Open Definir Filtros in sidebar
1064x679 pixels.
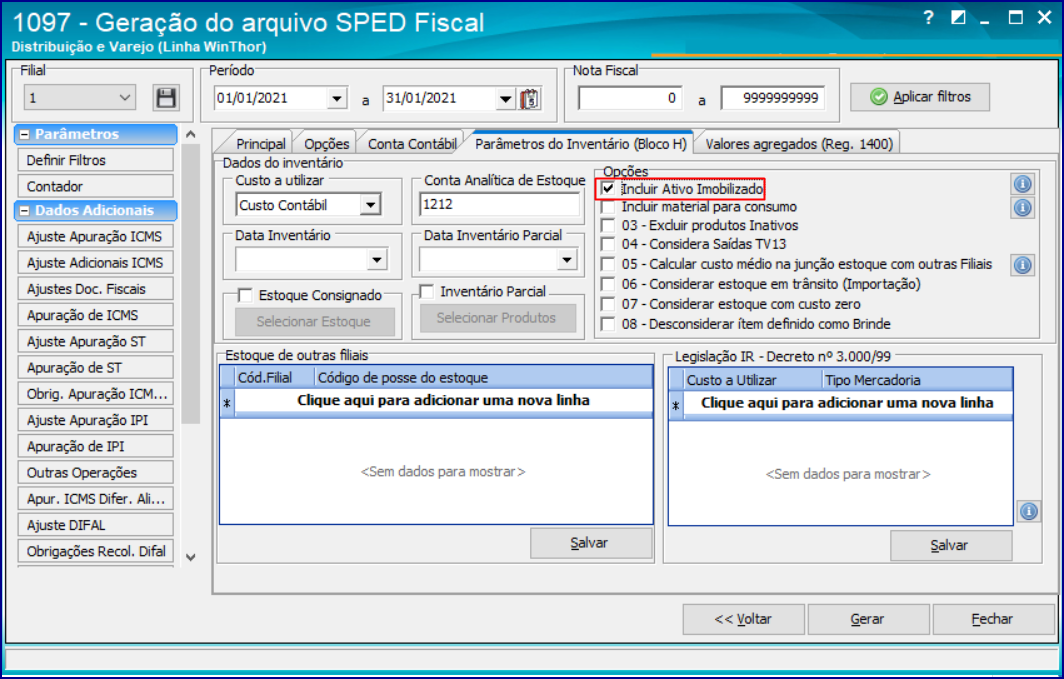[95, 160]
